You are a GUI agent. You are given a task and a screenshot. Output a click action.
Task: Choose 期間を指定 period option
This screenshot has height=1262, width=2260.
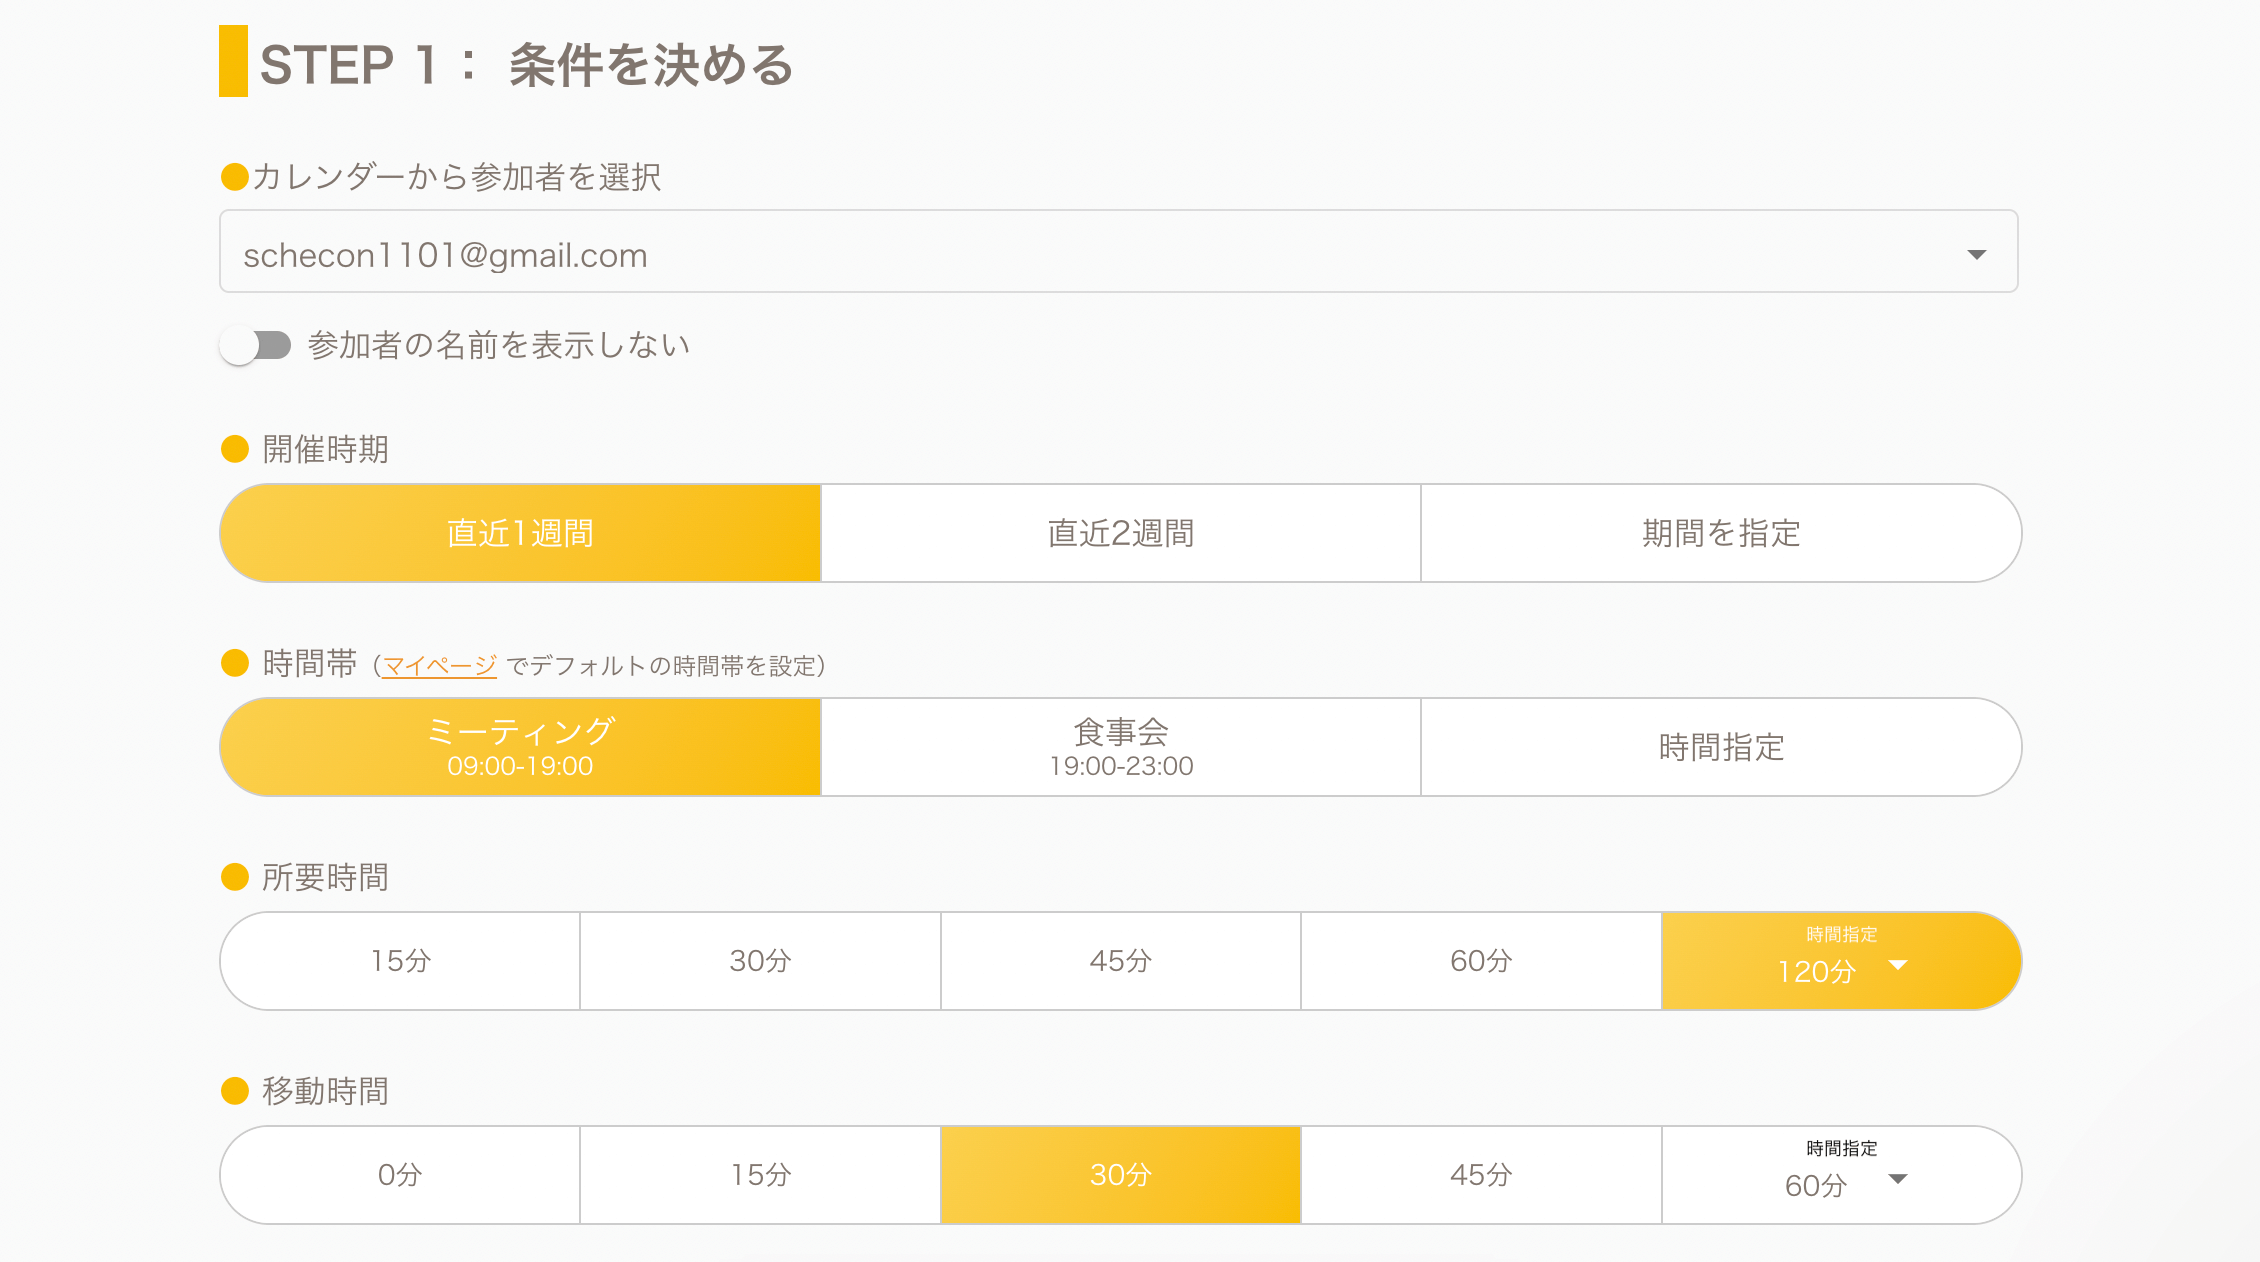(1720, 533)
